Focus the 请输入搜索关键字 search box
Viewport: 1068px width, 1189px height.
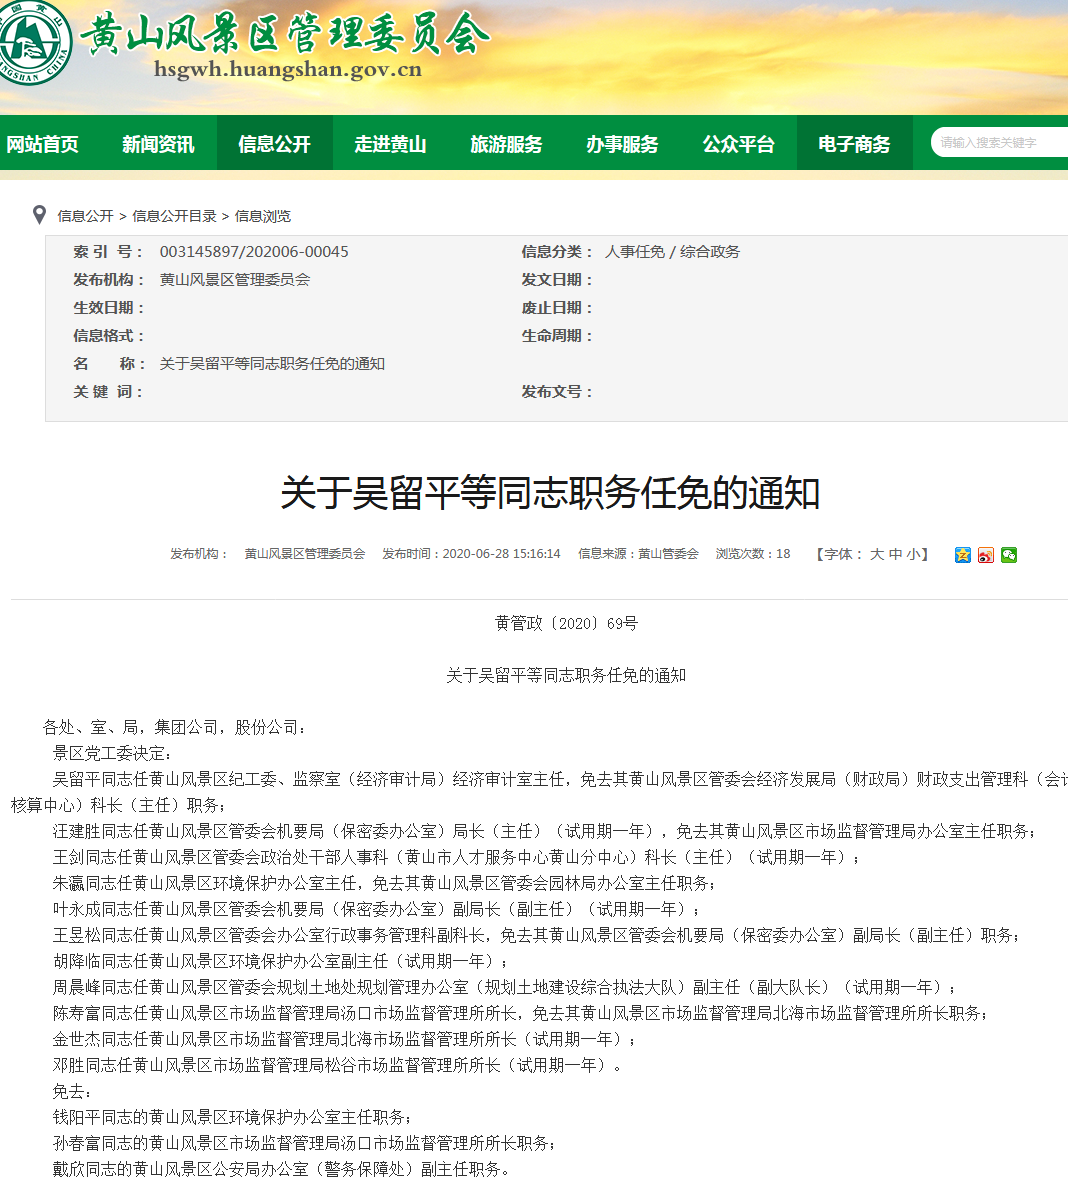point(1000,143)
